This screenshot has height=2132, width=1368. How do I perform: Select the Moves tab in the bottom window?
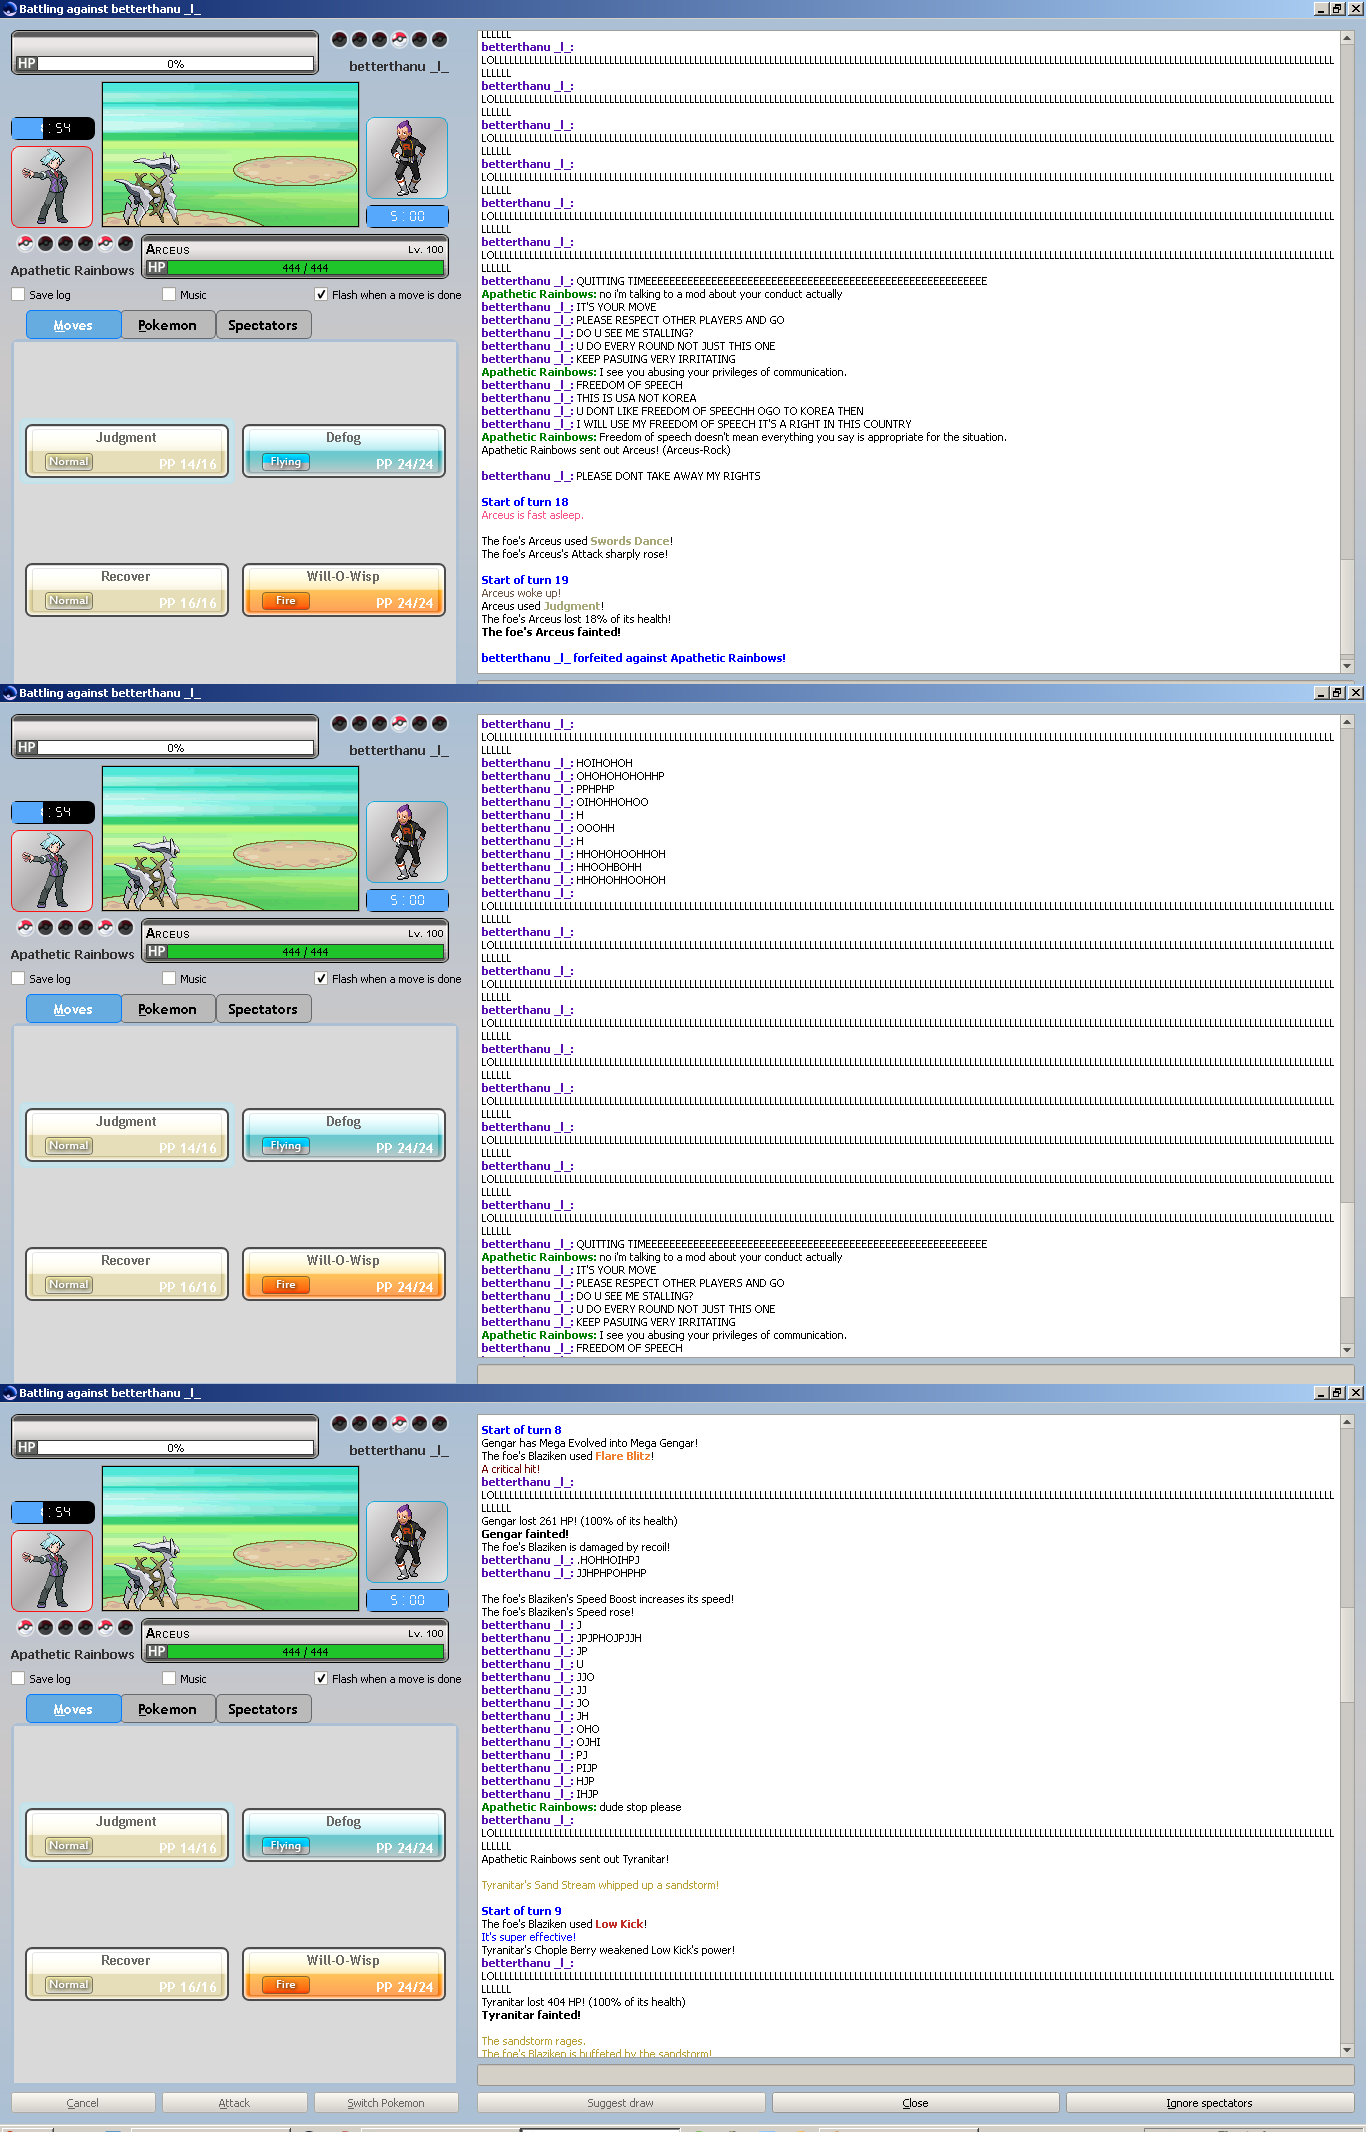73,1709
